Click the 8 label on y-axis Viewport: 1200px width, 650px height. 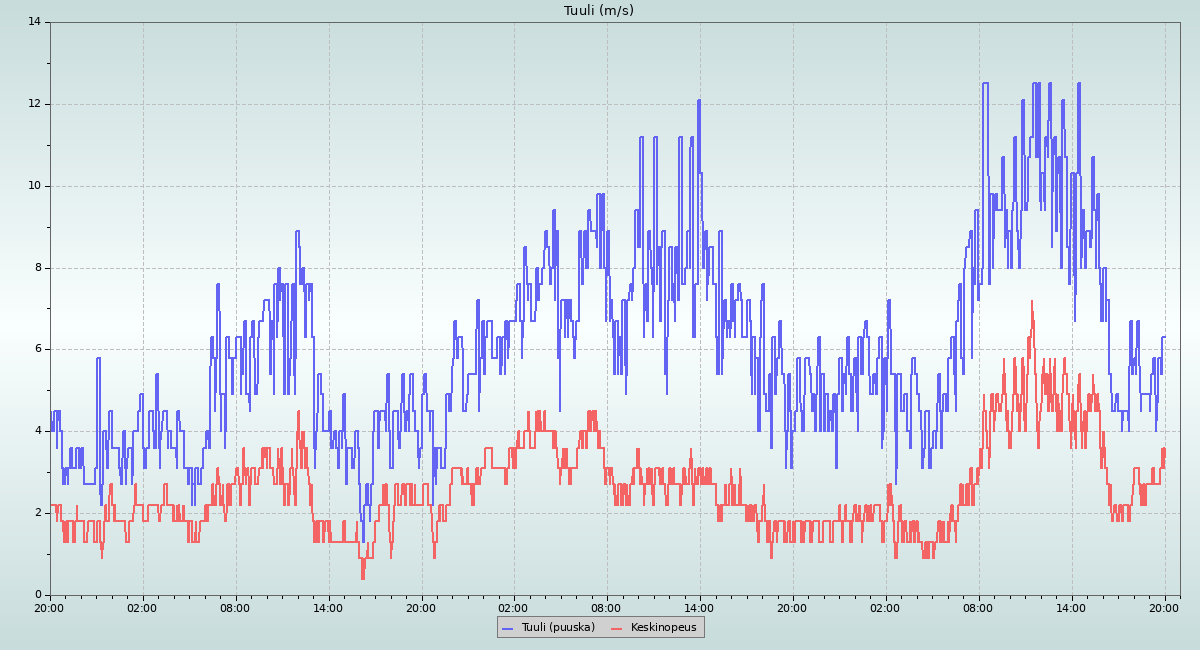37,268
